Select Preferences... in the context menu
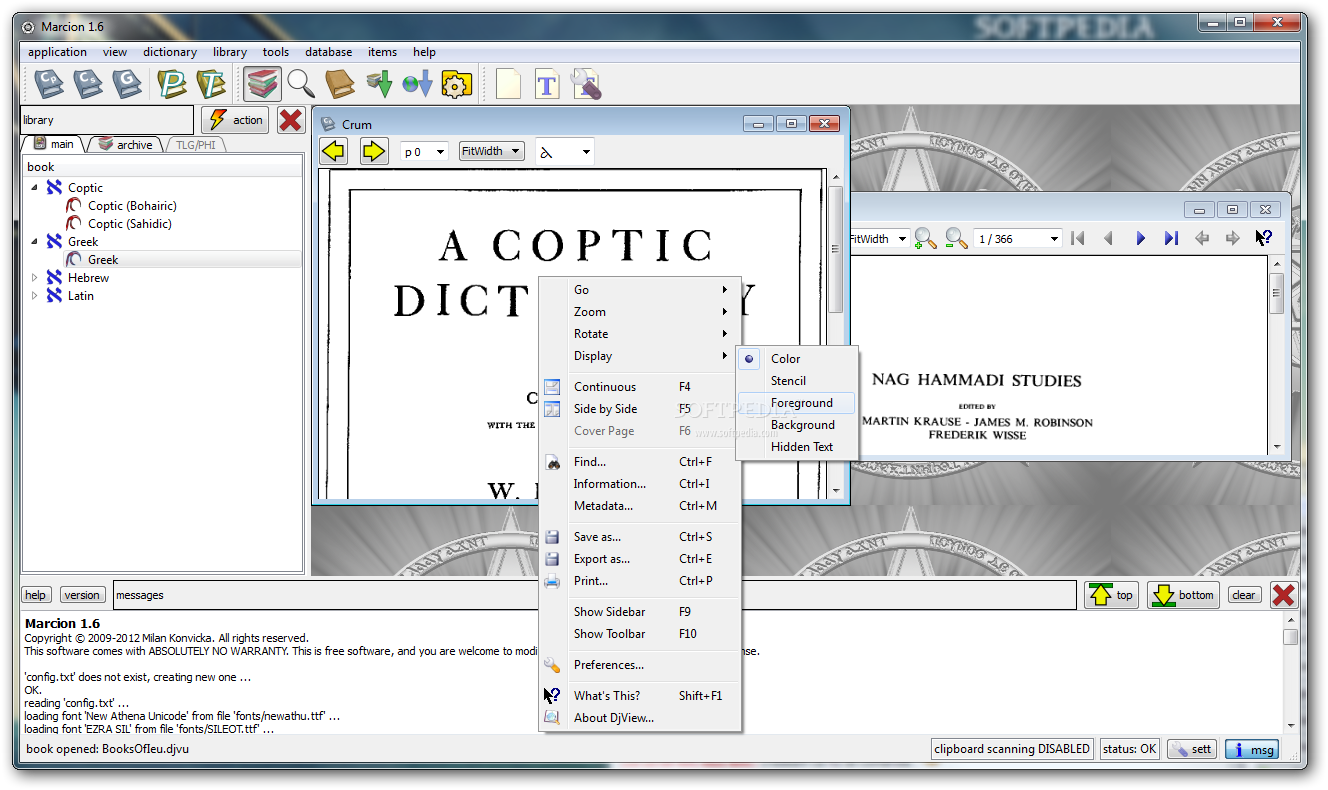Image resolution: width=1328 pixels, height=790 pixels. 640,665
